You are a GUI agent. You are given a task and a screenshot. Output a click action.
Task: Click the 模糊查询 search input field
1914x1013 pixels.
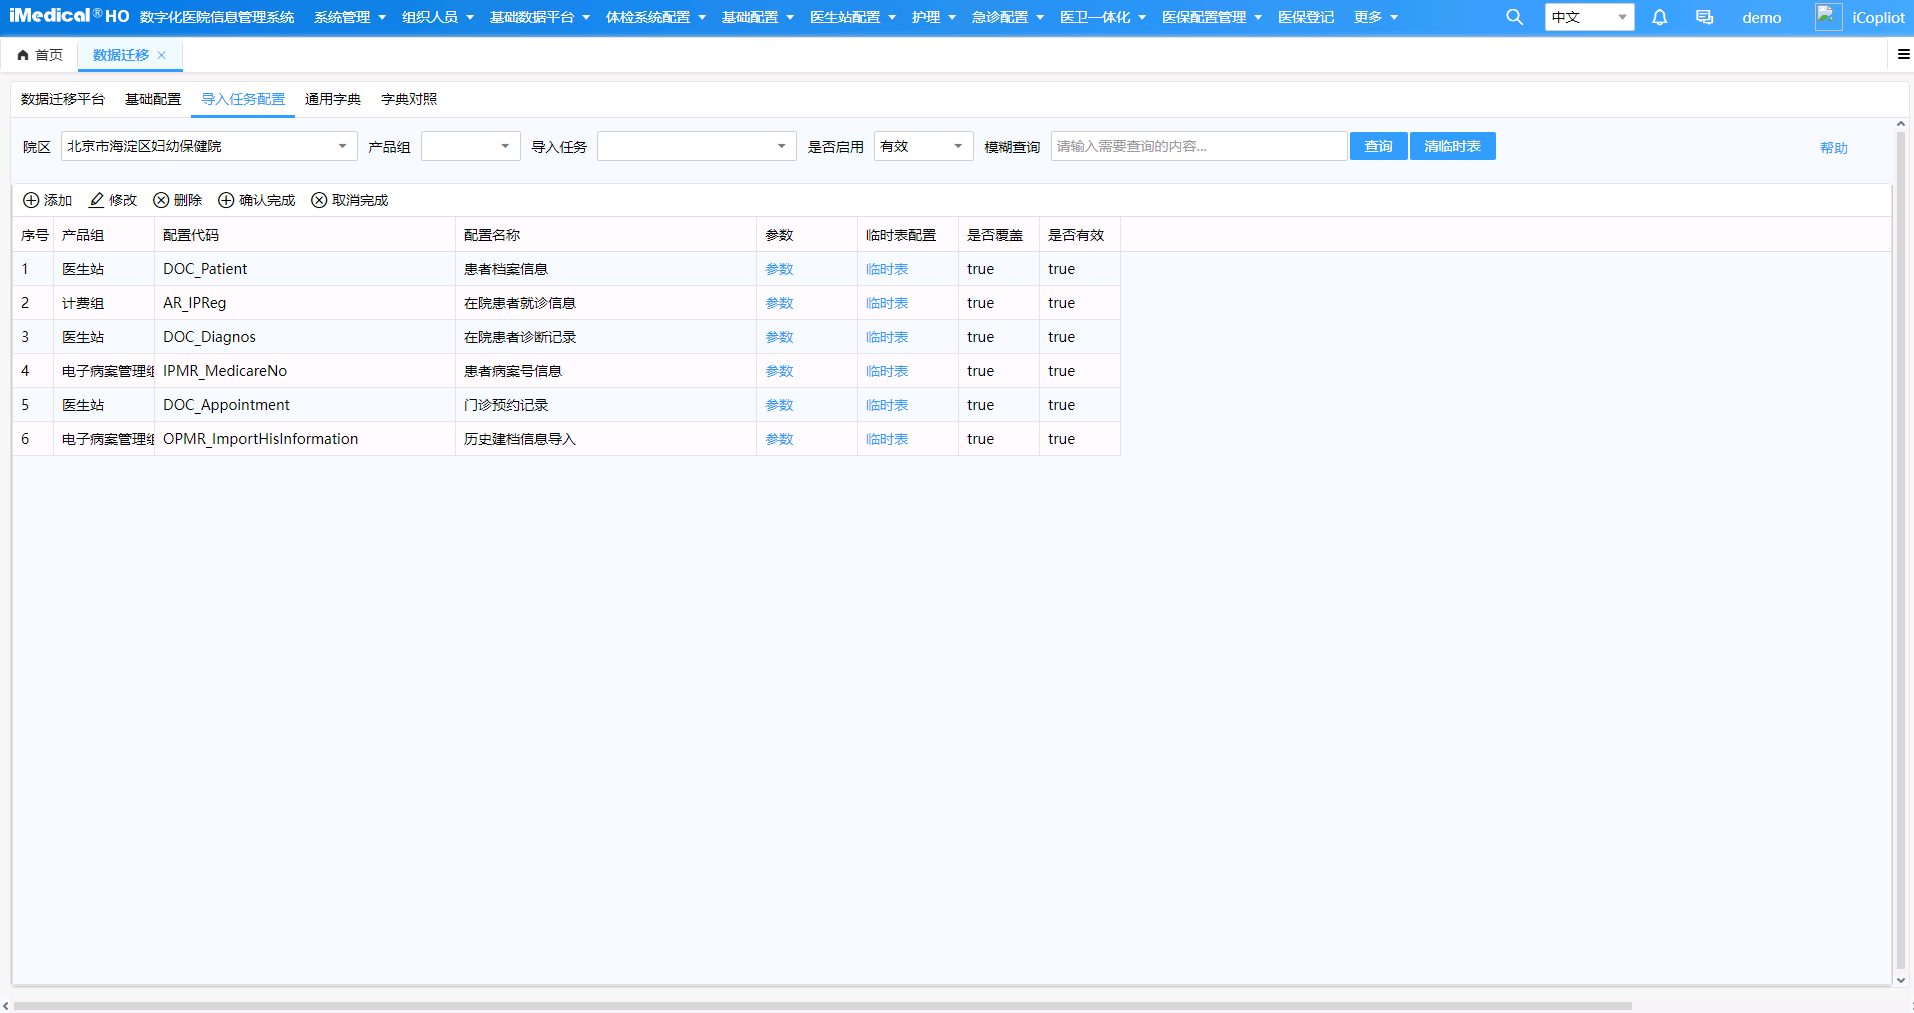pyautogui.click(x=1198, y=146)
